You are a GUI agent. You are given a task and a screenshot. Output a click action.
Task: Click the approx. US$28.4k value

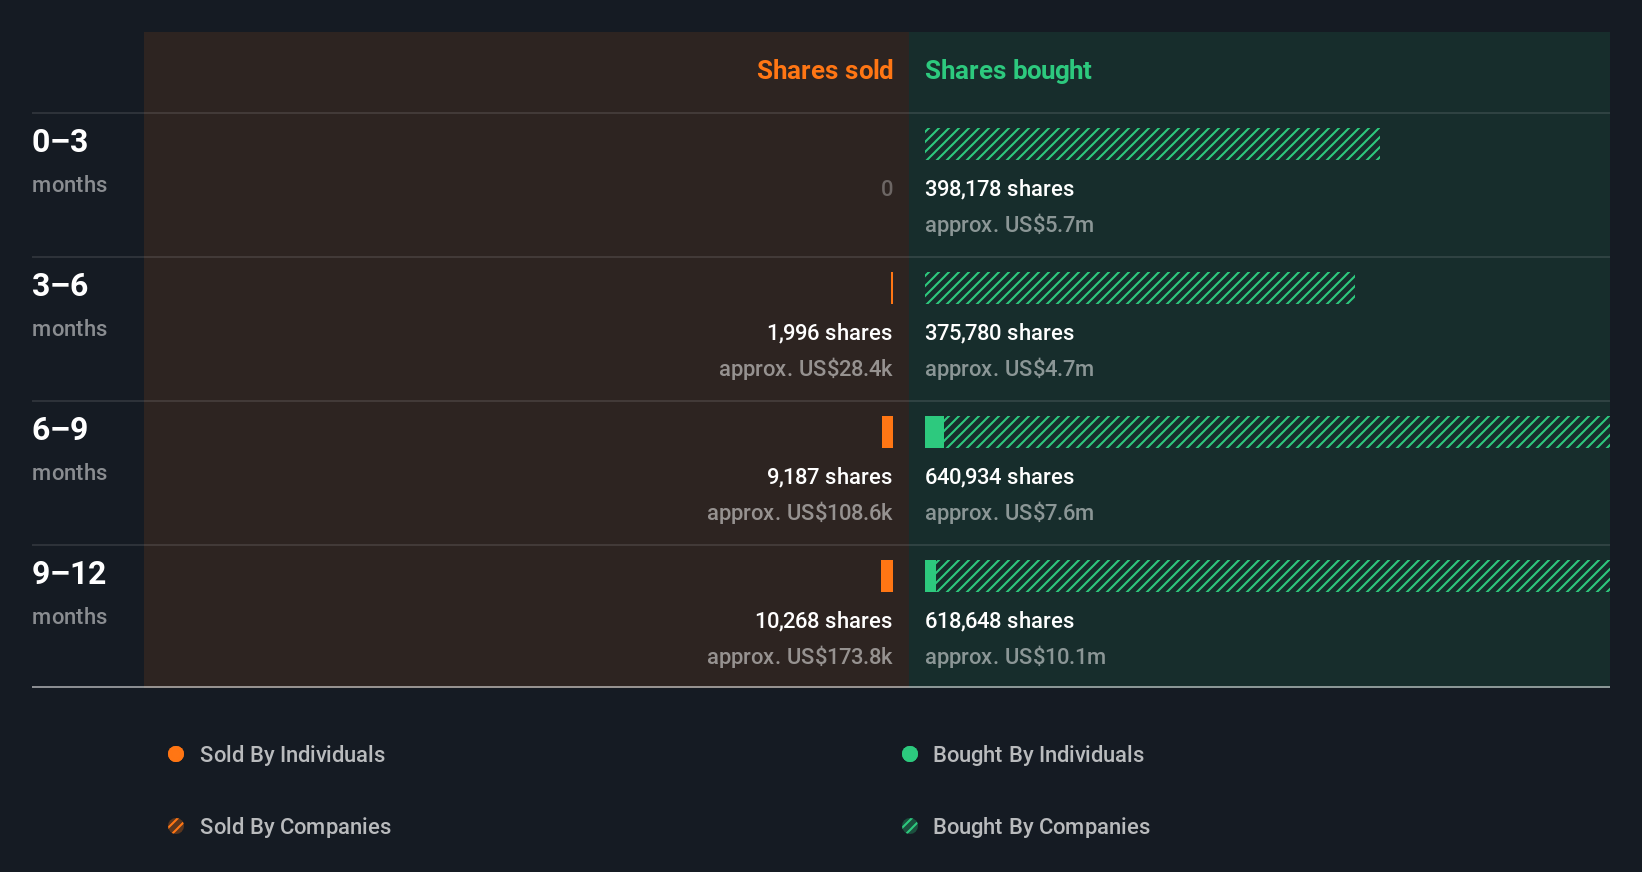[x=805, y=368]
